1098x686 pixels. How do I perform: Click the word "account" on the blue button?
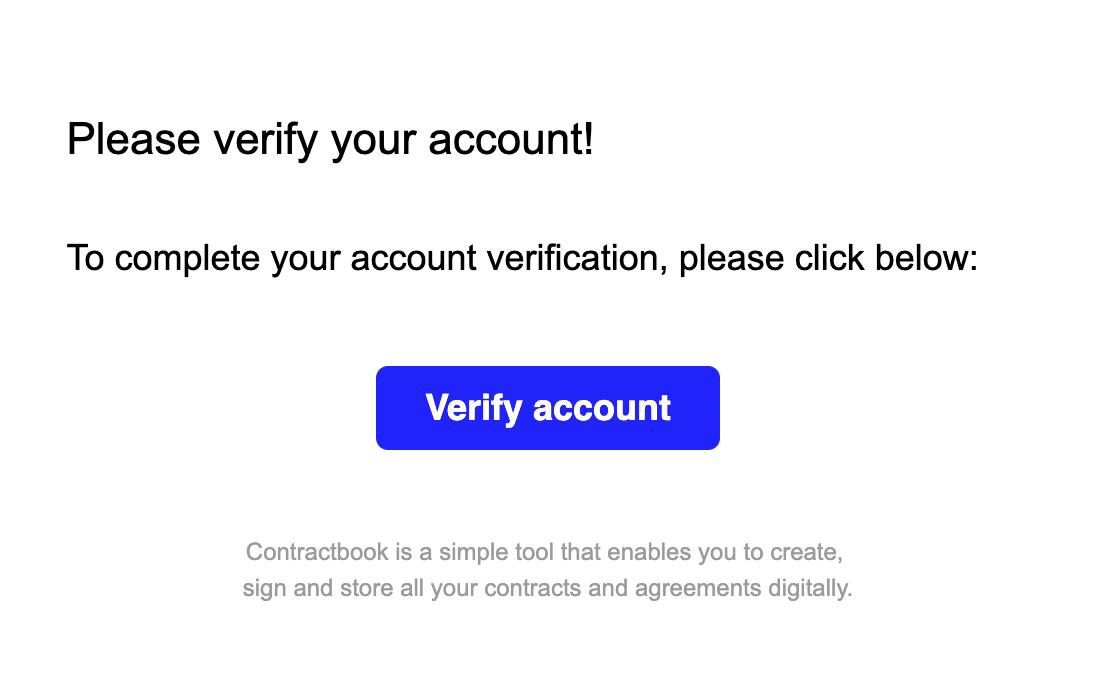(602, 408)
